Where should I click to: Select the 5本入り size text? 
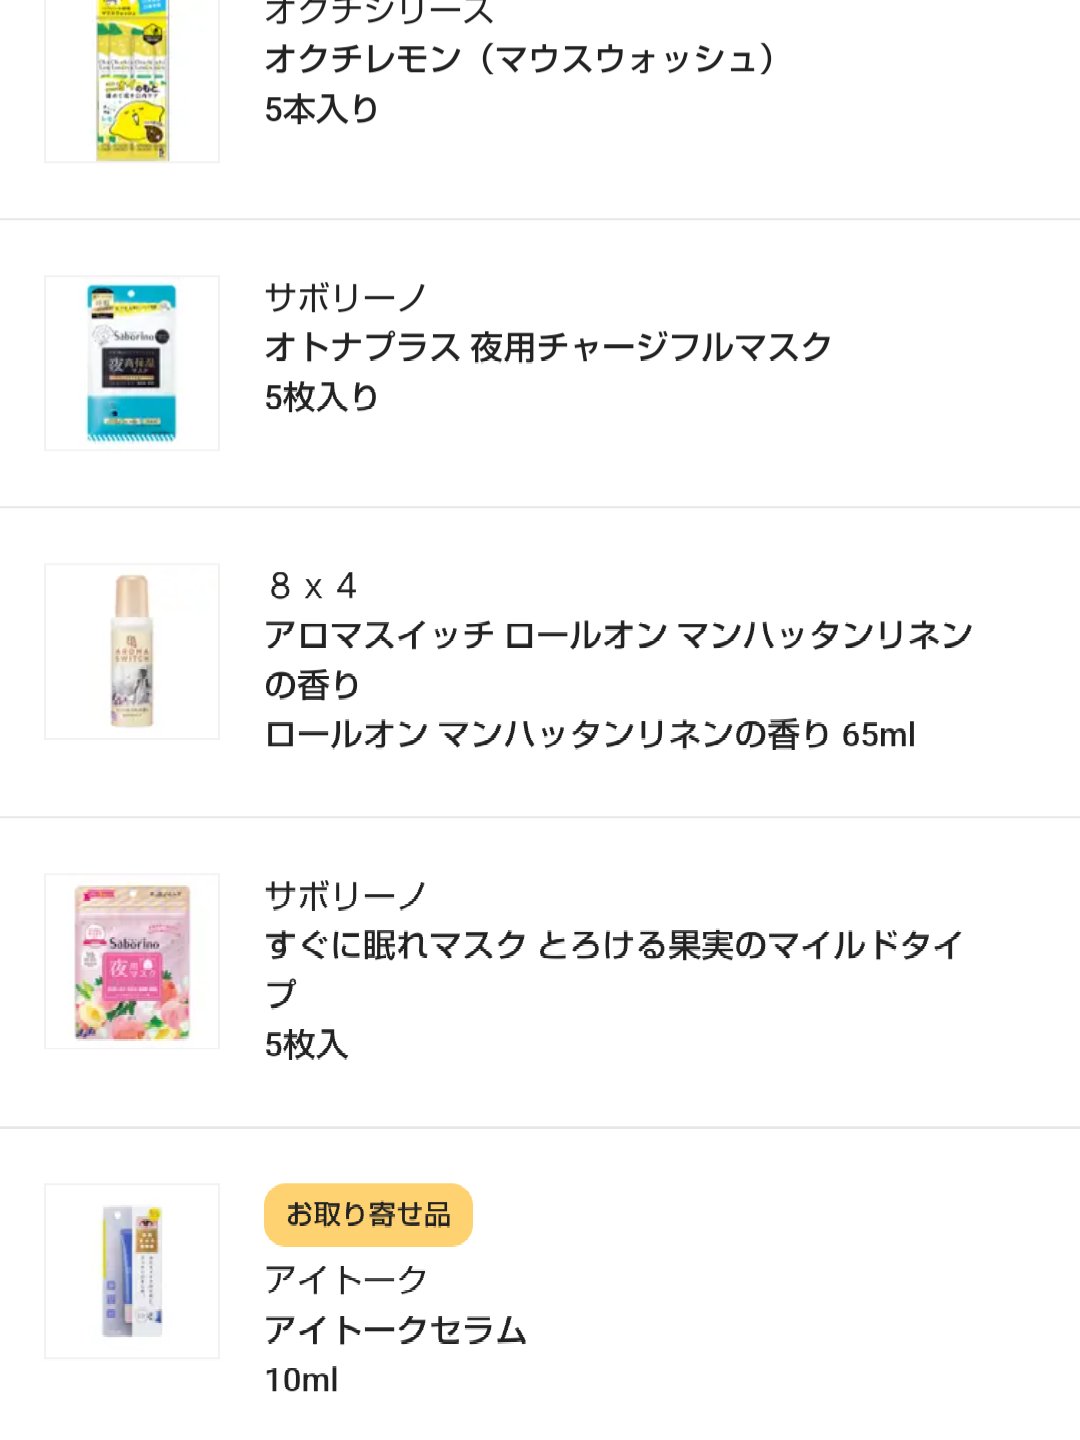(x=321, y=109)
